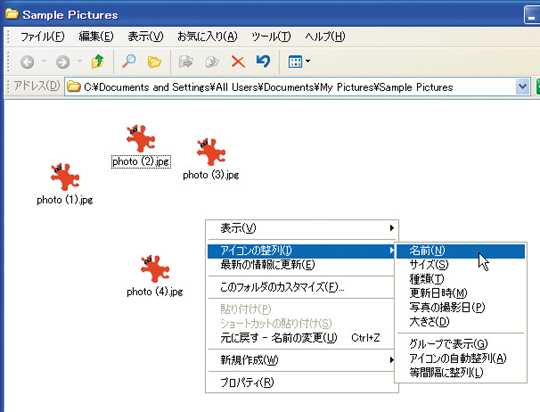Image resolution: width=540 pixels, height=412 pixels.
Task: Choose プロパティ(R) in context menu
Action: 302,382
